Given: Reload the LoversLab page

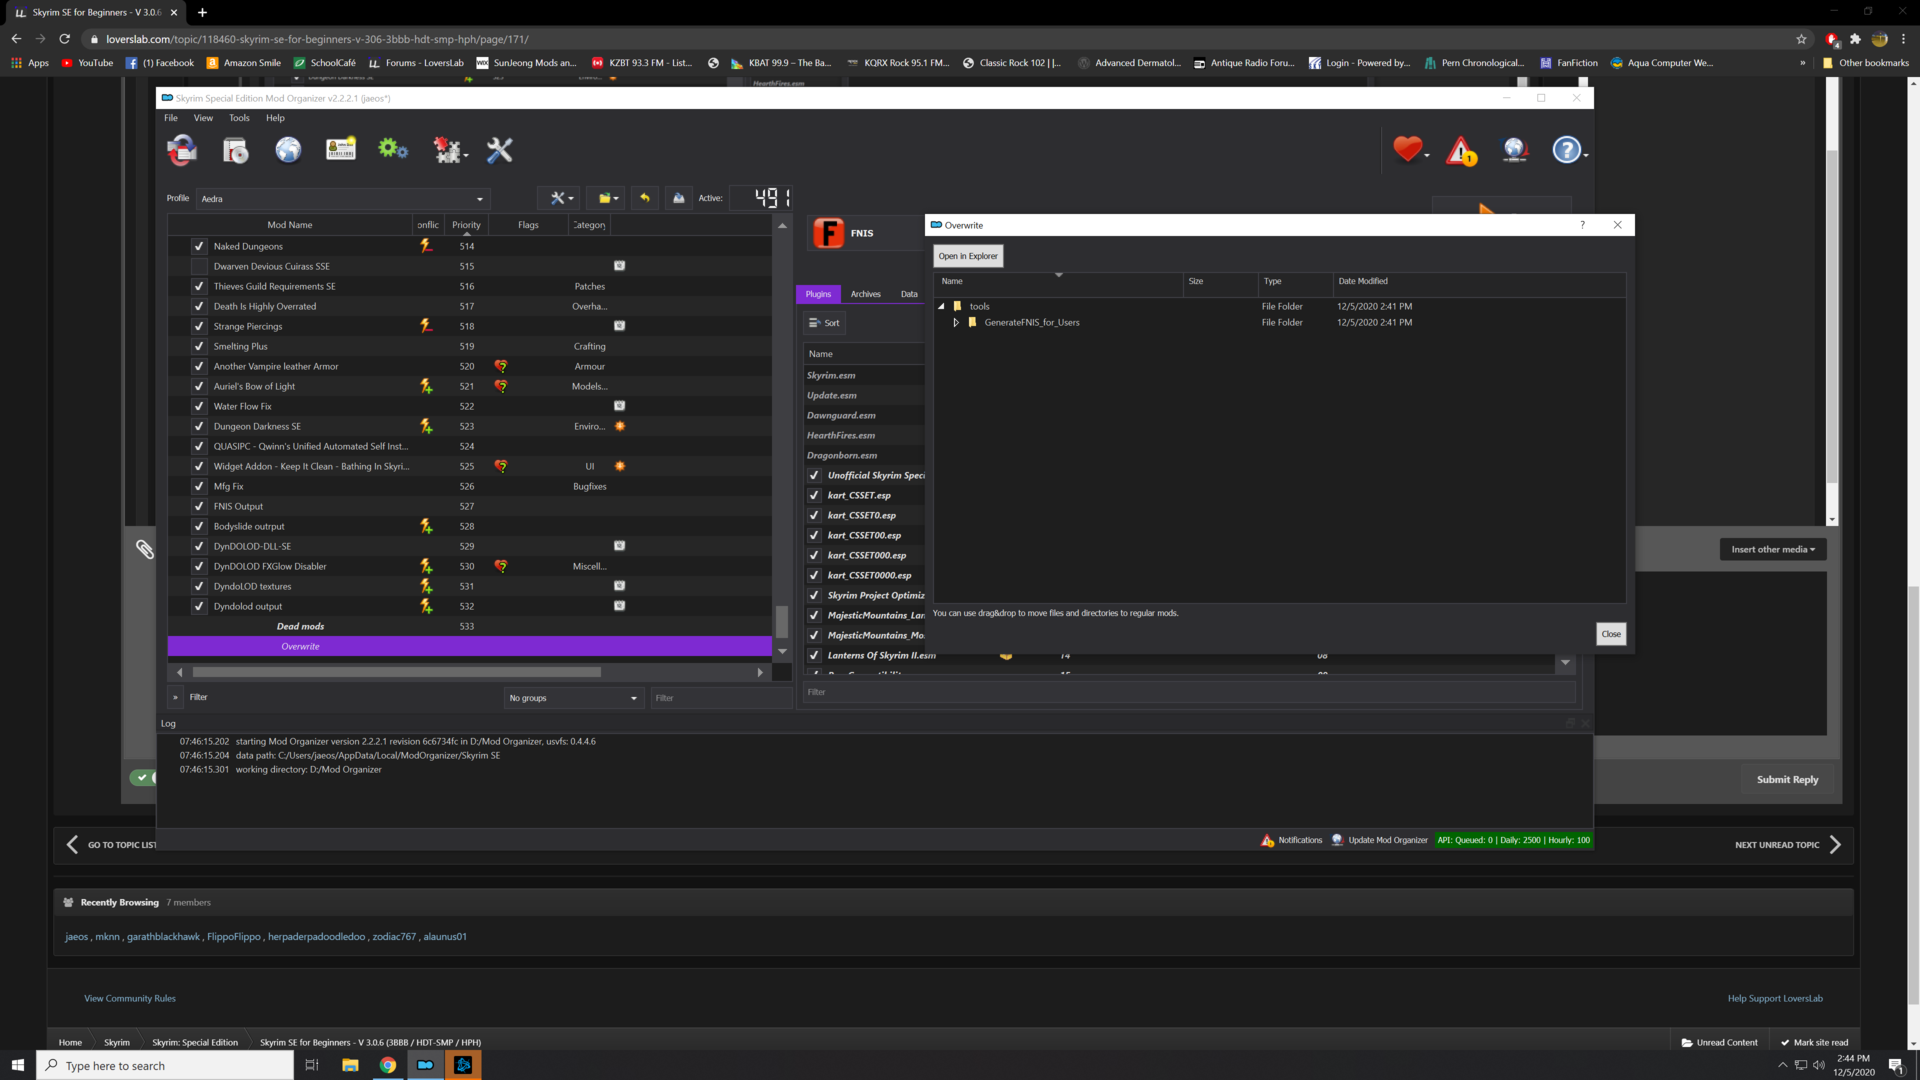Looking at the screenshot, I should coord(64,39).
